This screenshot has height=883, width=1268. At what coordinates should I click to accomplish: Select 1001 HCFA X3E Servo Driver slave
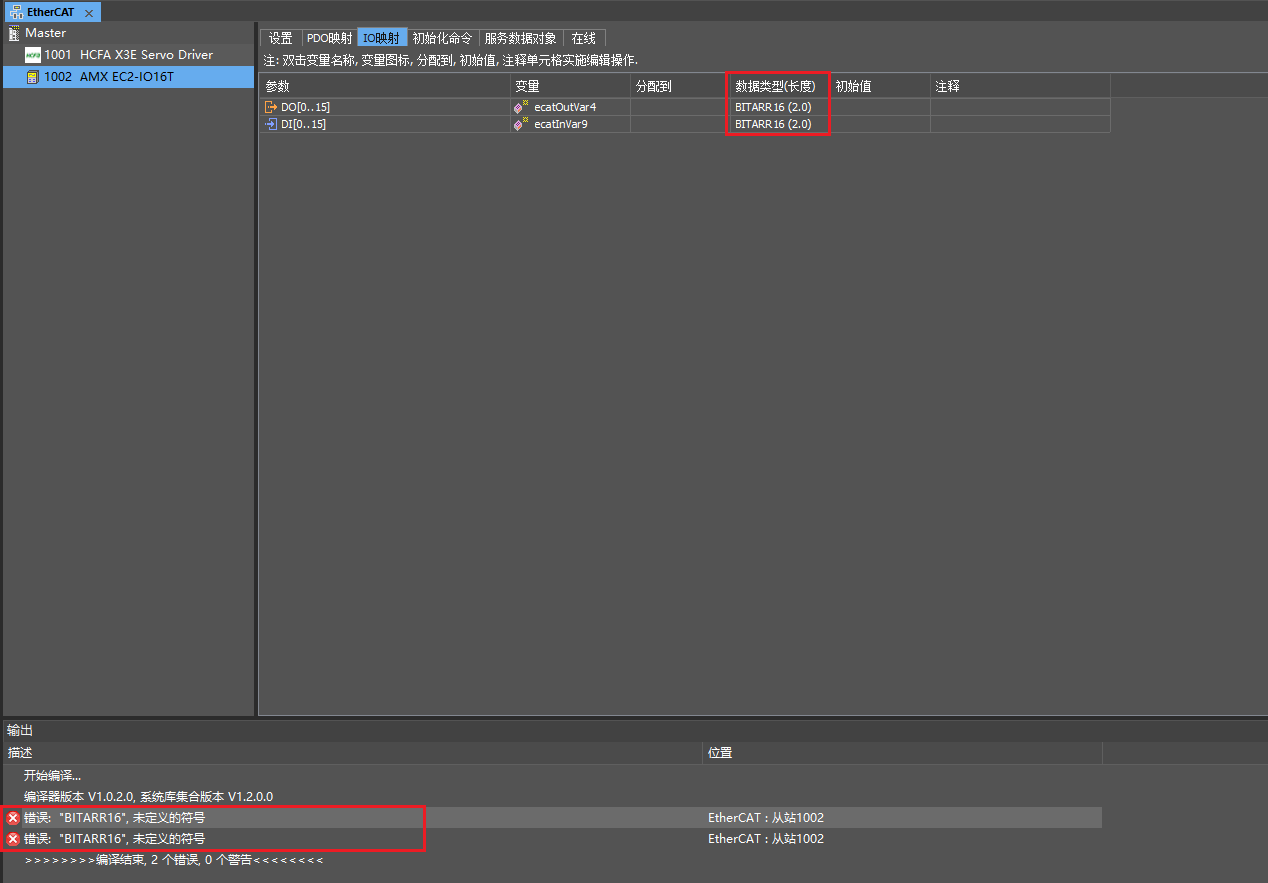[x=128, y=55]
